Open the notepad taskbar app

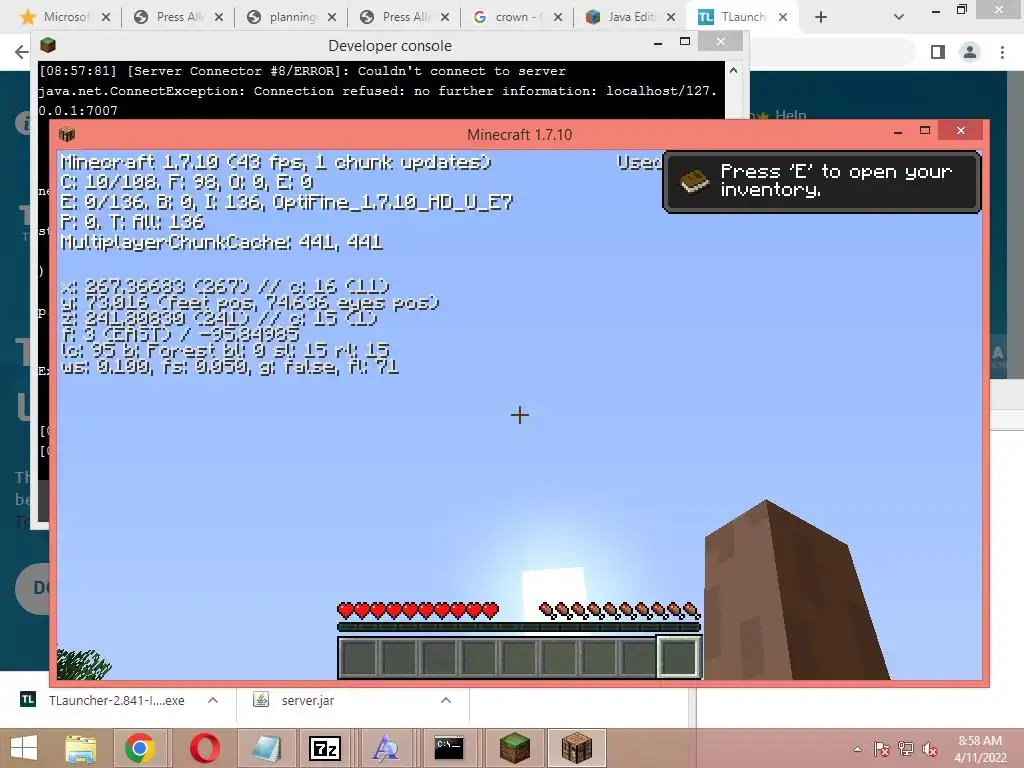(266, 748)
